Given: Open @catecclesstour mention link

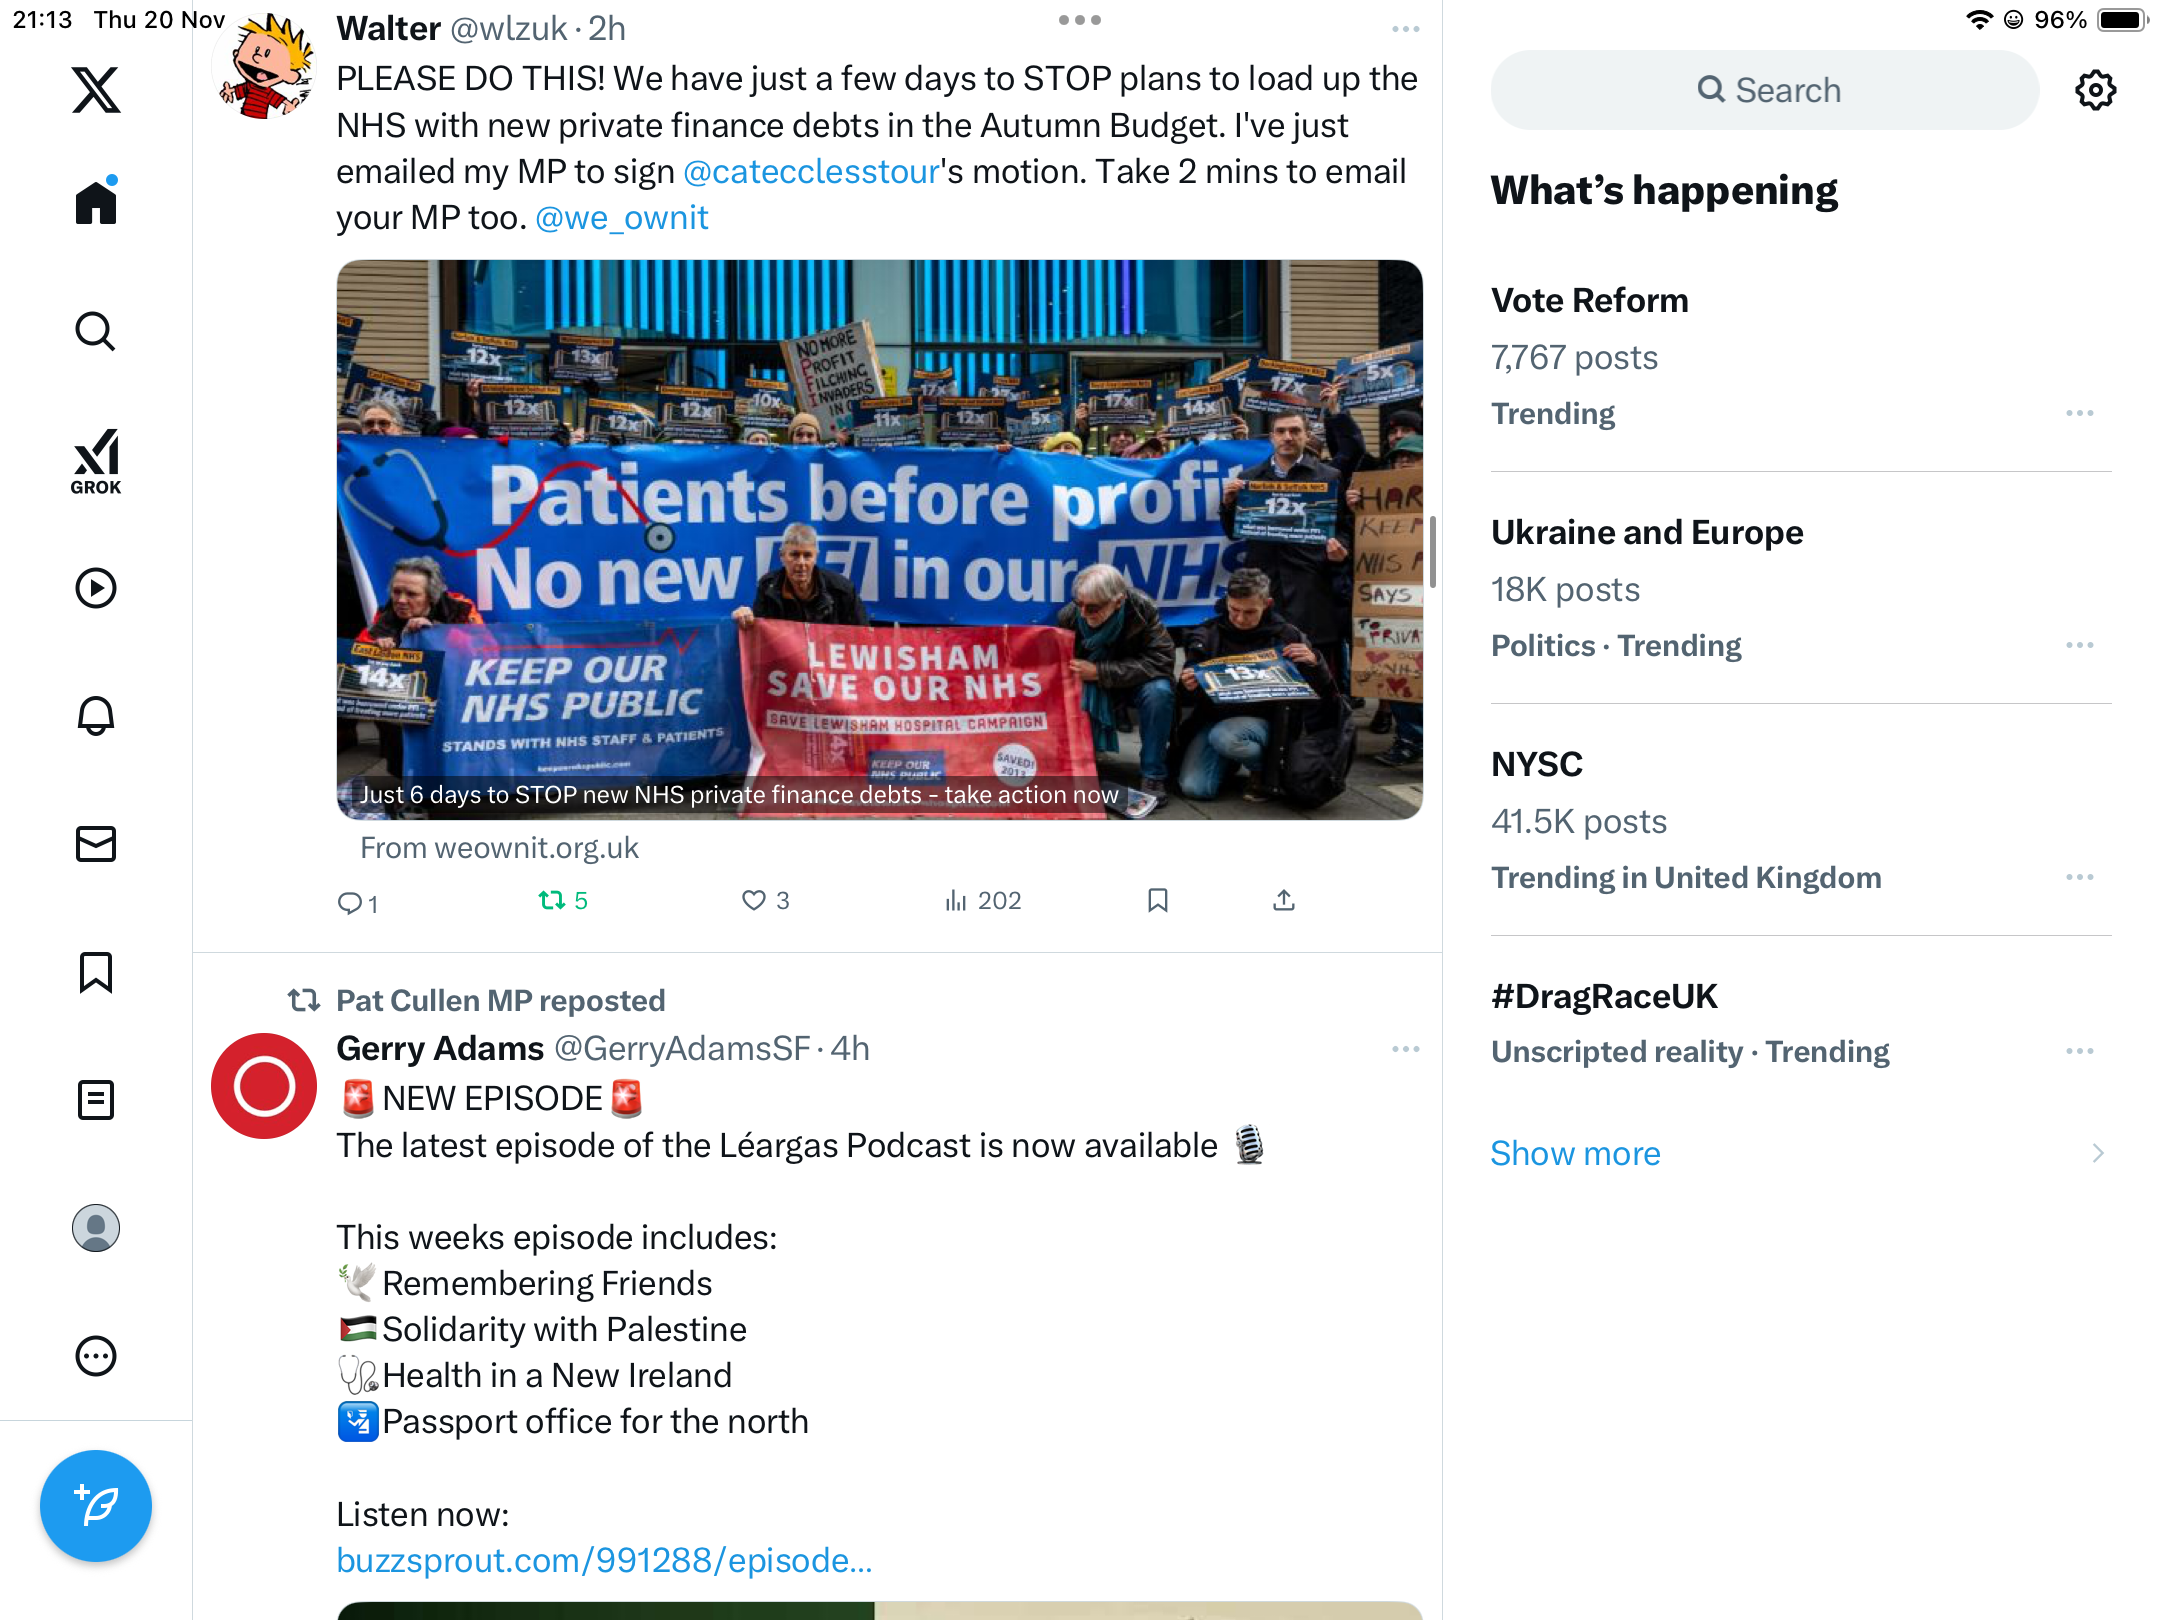Looking at the screenshot, I should click(x=811, y=171).
